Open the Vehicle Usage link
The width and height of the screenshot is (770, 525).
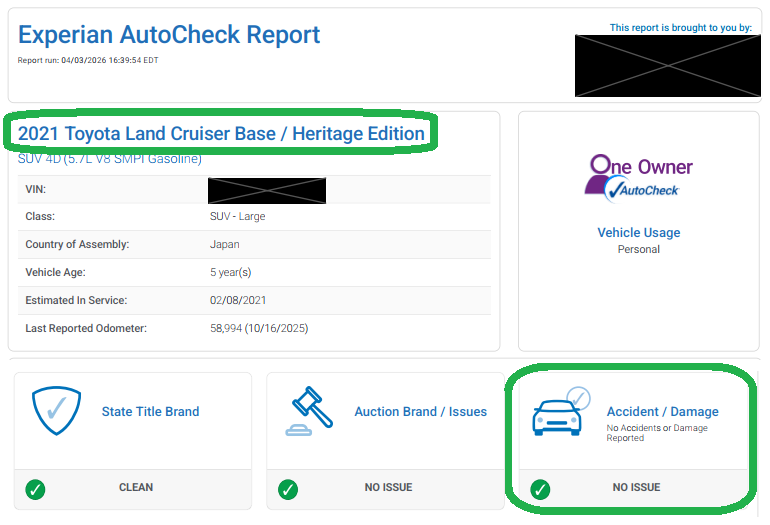[638, 232]
